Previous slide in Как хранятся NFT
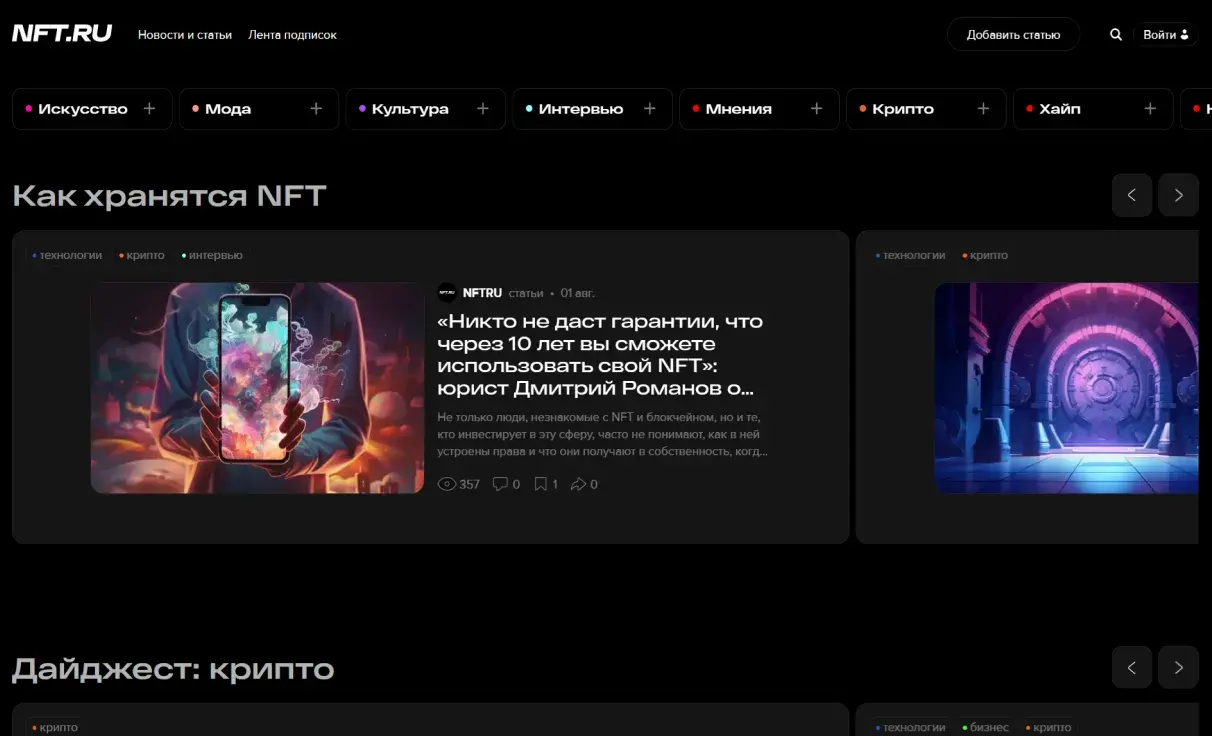Screen dimensions: 1212x736 pos(1132,195)
